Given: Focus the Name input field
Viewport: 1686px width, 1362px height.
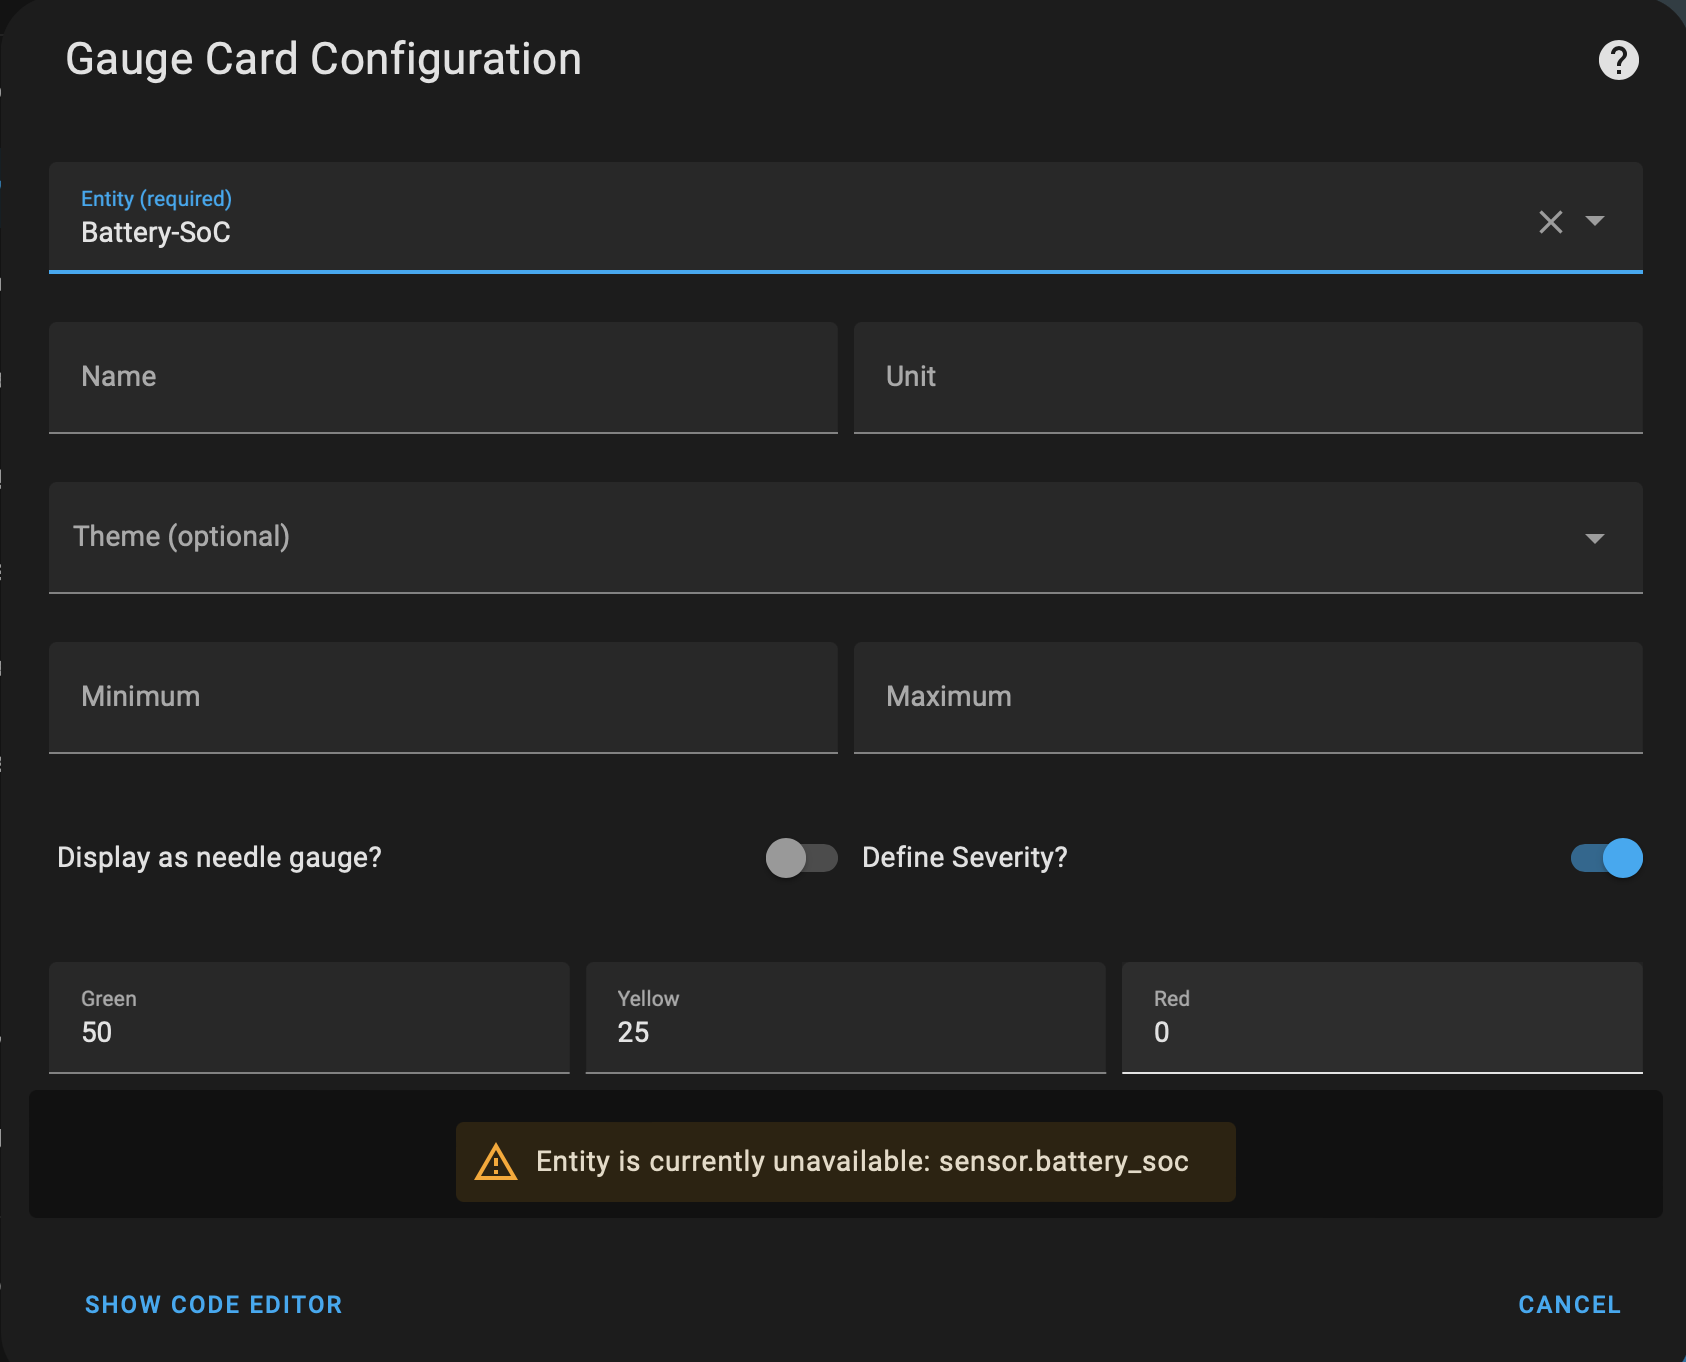Looking at the screenshot, I should 443,377.
